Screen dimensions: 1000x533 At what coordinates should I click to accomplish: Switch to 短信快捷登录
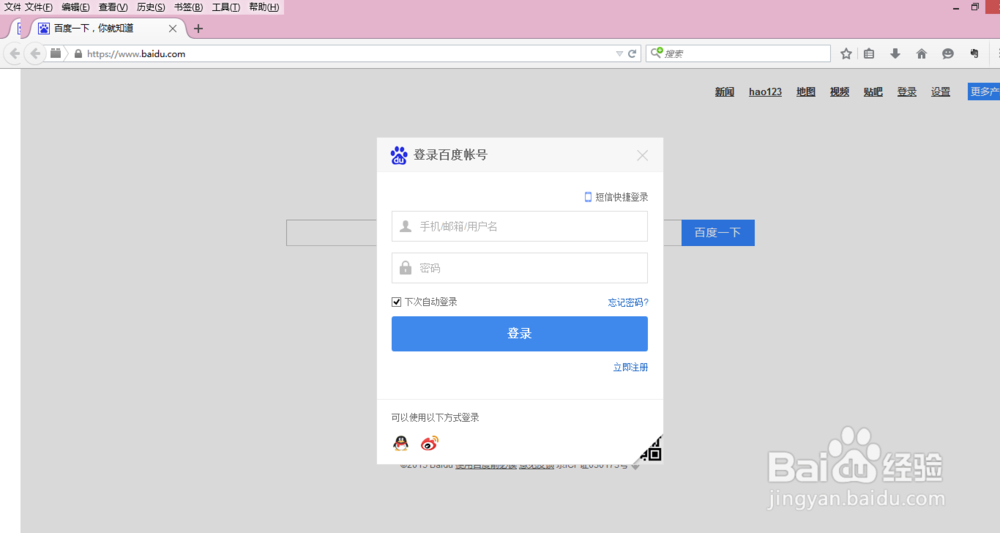tap(616, 197)
